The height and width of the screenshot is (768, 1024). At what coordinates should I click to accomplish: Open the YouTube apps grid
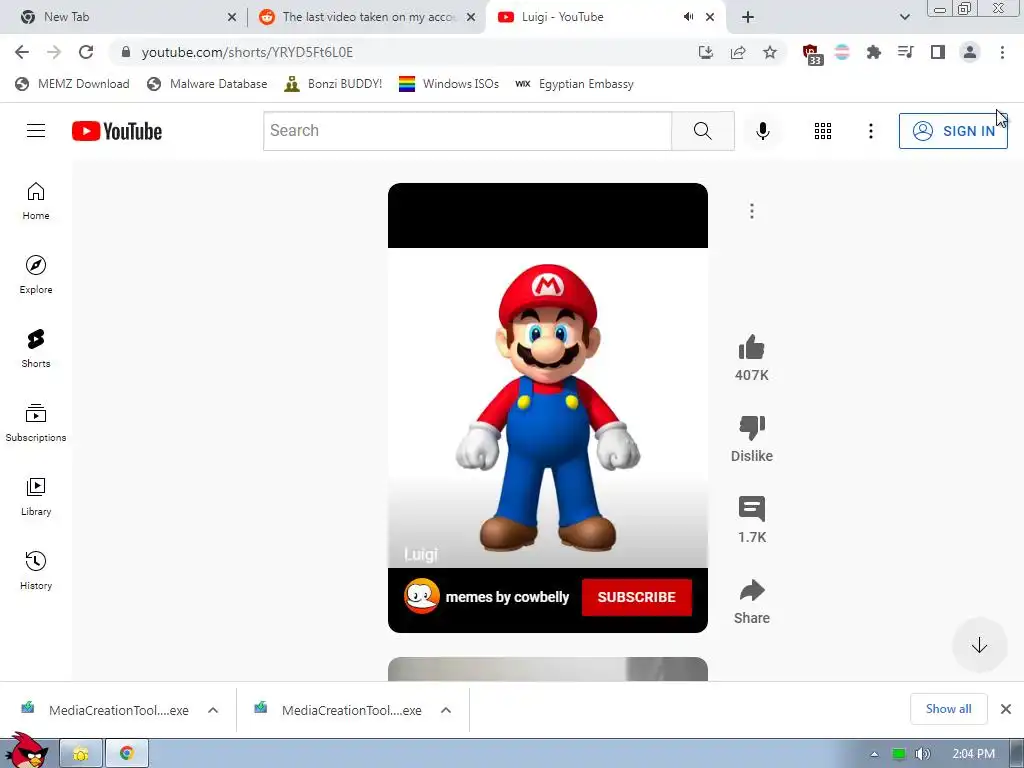823,131
